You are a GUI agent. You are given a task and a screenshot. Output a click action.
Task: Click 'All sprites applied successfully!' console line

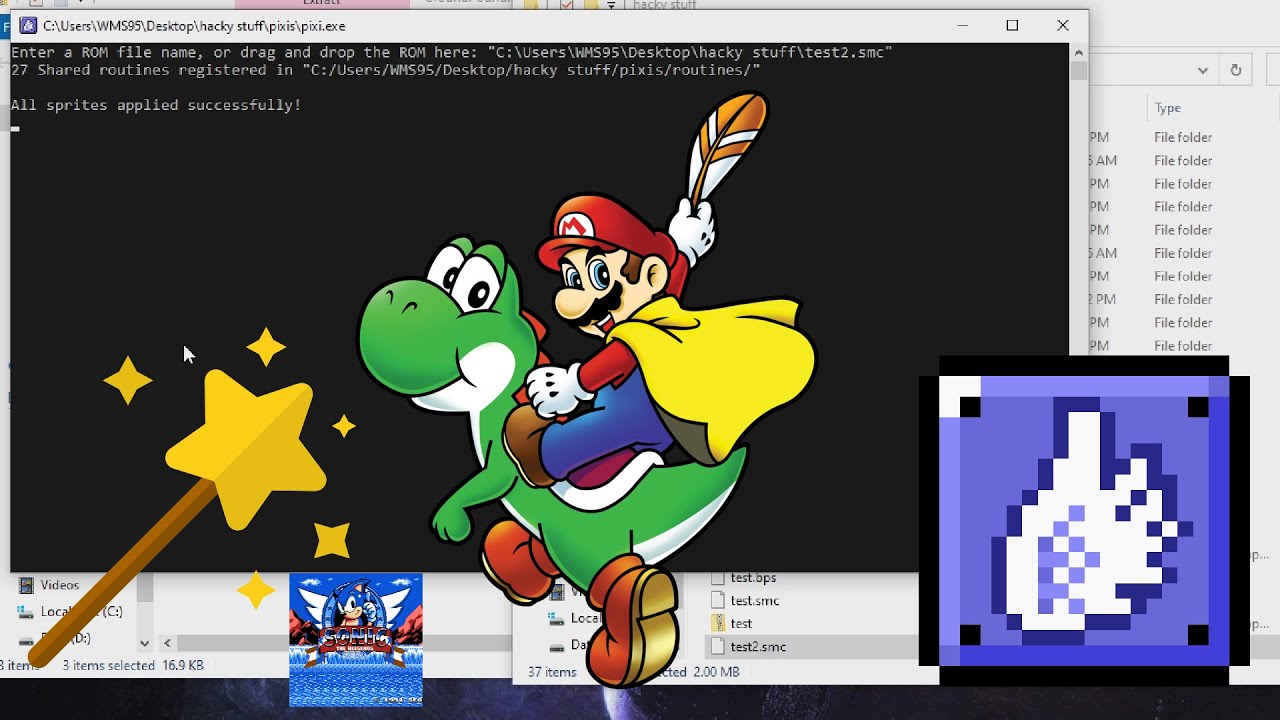tap(156, 105)
